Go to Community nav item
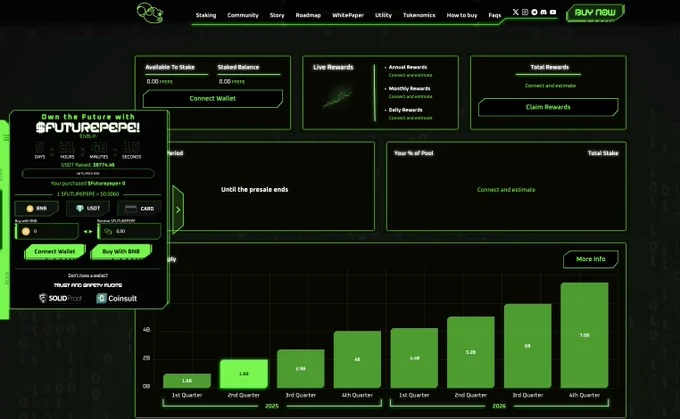 tap(243, 15)
